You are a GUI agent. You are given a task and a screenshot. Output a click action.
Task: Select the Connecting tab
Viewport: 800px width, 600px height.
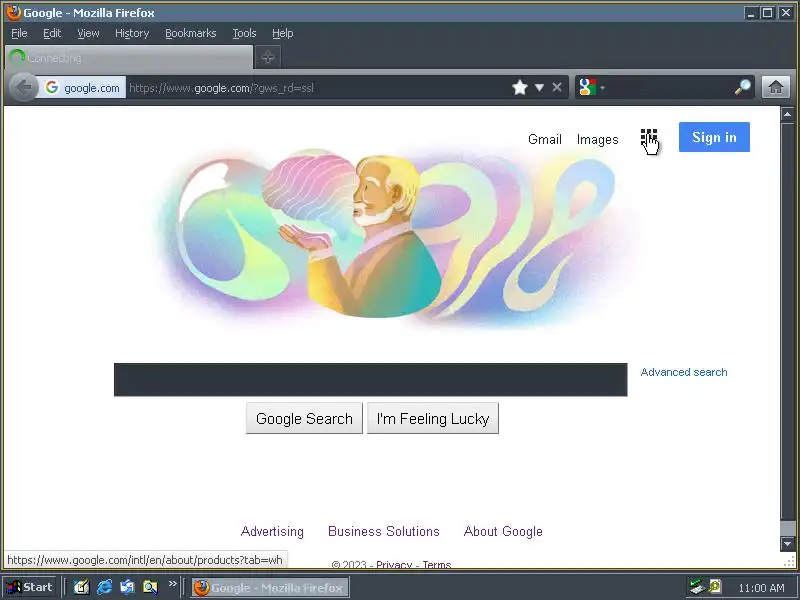click(x=129, y=58)
